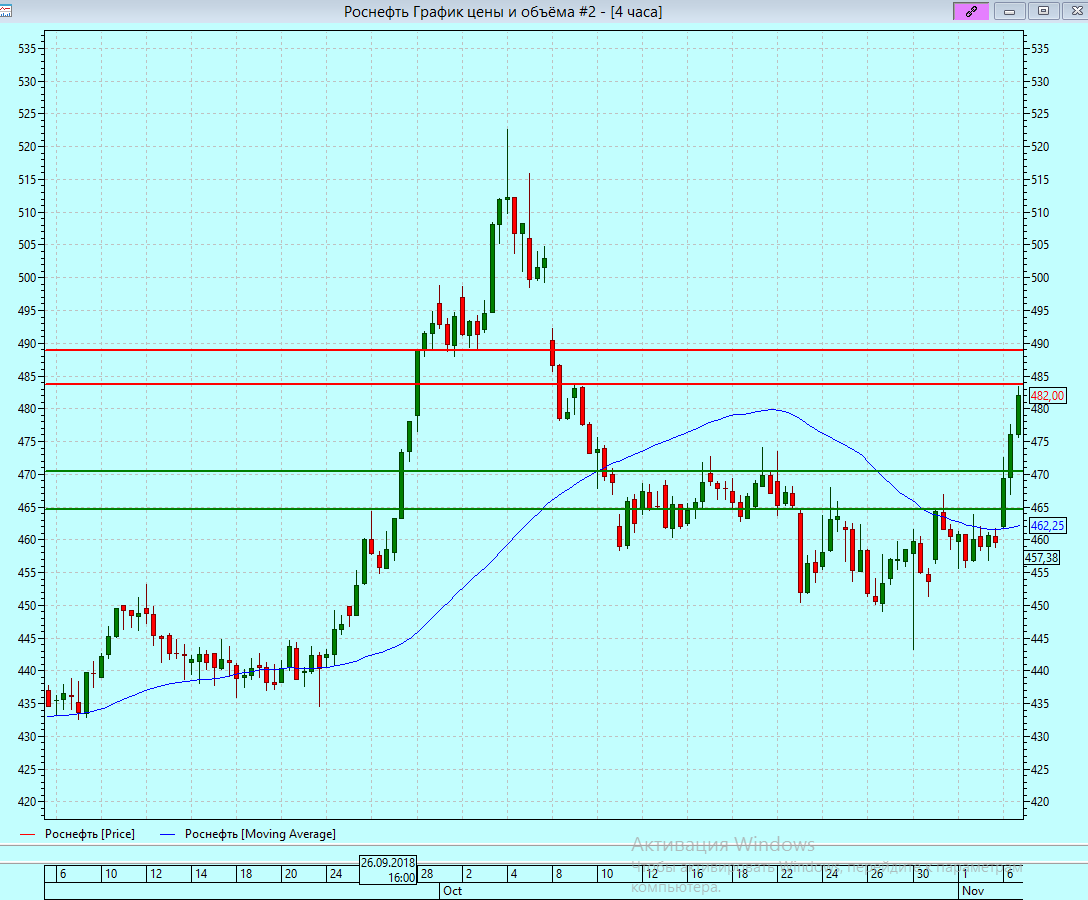1088x900 pixels.
Task: Click the blue moving average curve peak
Action: (x=772, y=409)
